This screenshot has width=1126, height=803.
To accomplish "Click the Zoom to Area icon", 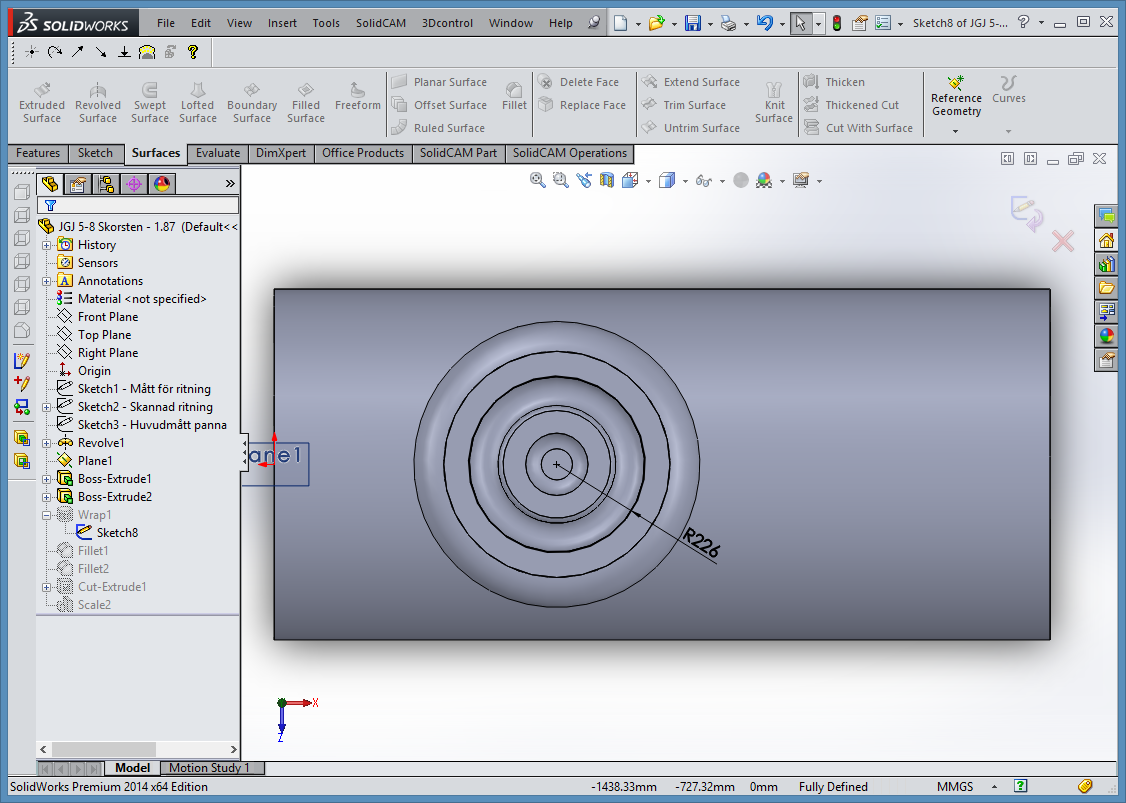I will [x=560, y=180].
